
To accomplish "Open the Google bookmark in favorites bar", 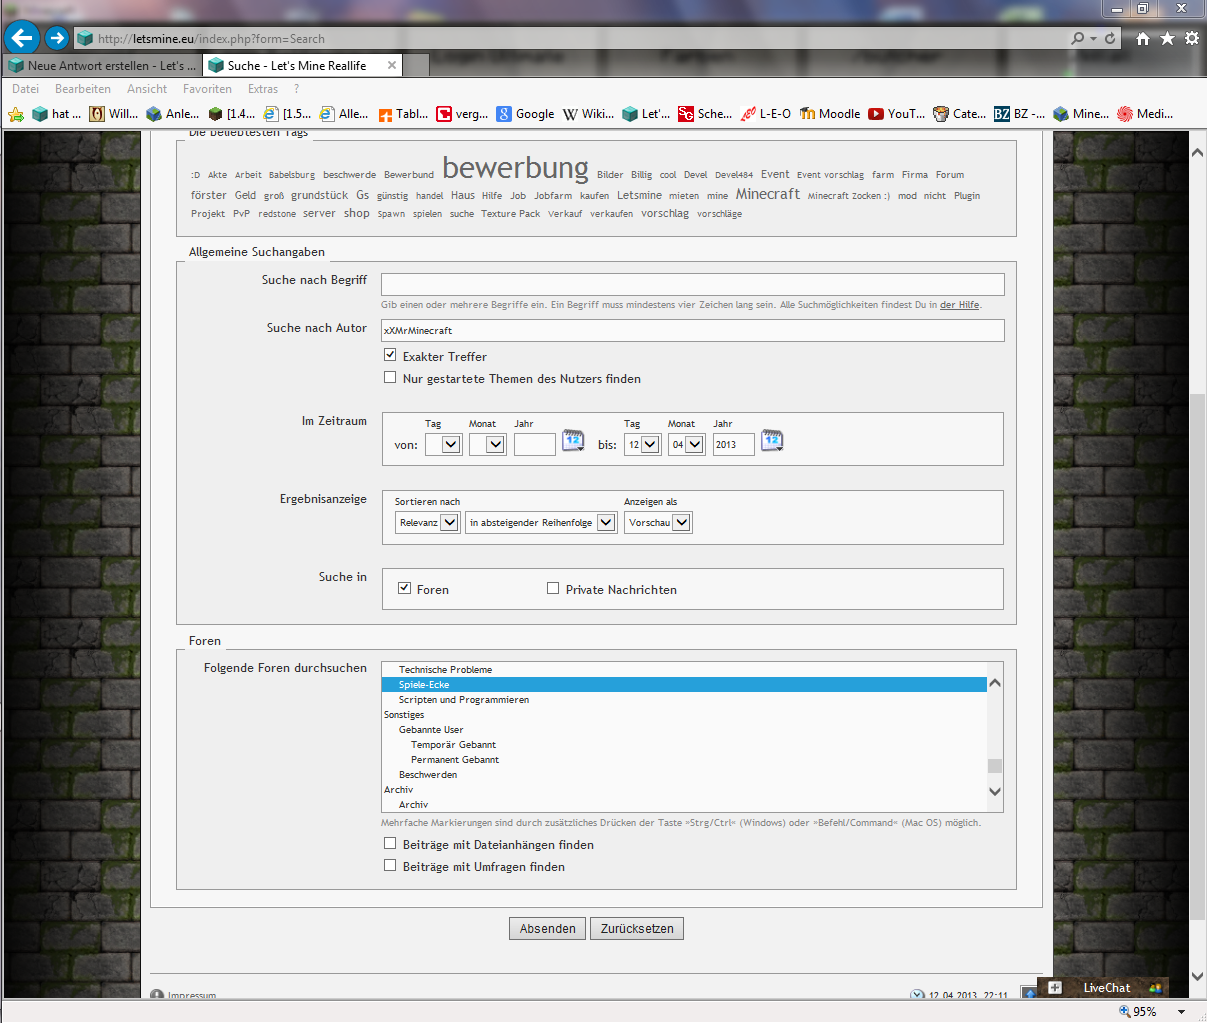I will point(526,114).
